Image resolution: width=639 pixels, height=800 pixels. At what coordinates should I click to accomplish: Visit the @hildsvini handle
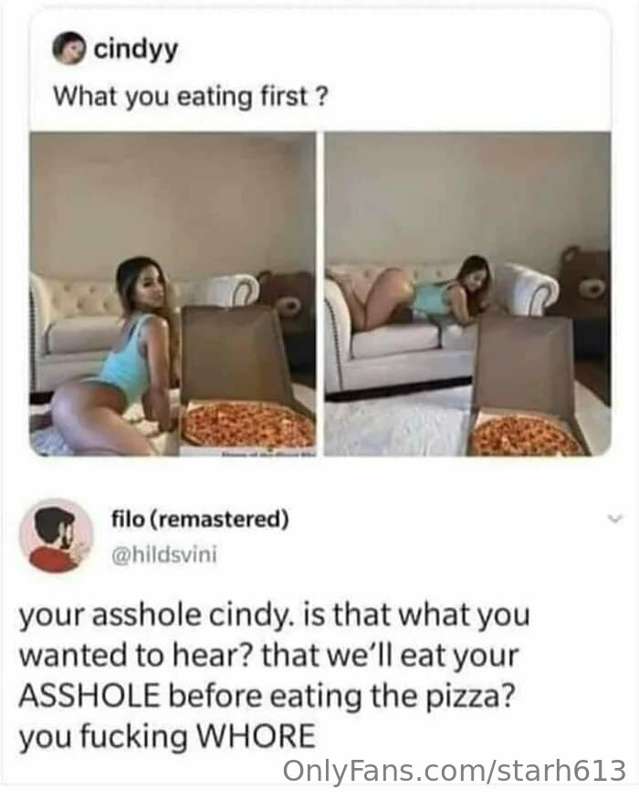point(164,554)
